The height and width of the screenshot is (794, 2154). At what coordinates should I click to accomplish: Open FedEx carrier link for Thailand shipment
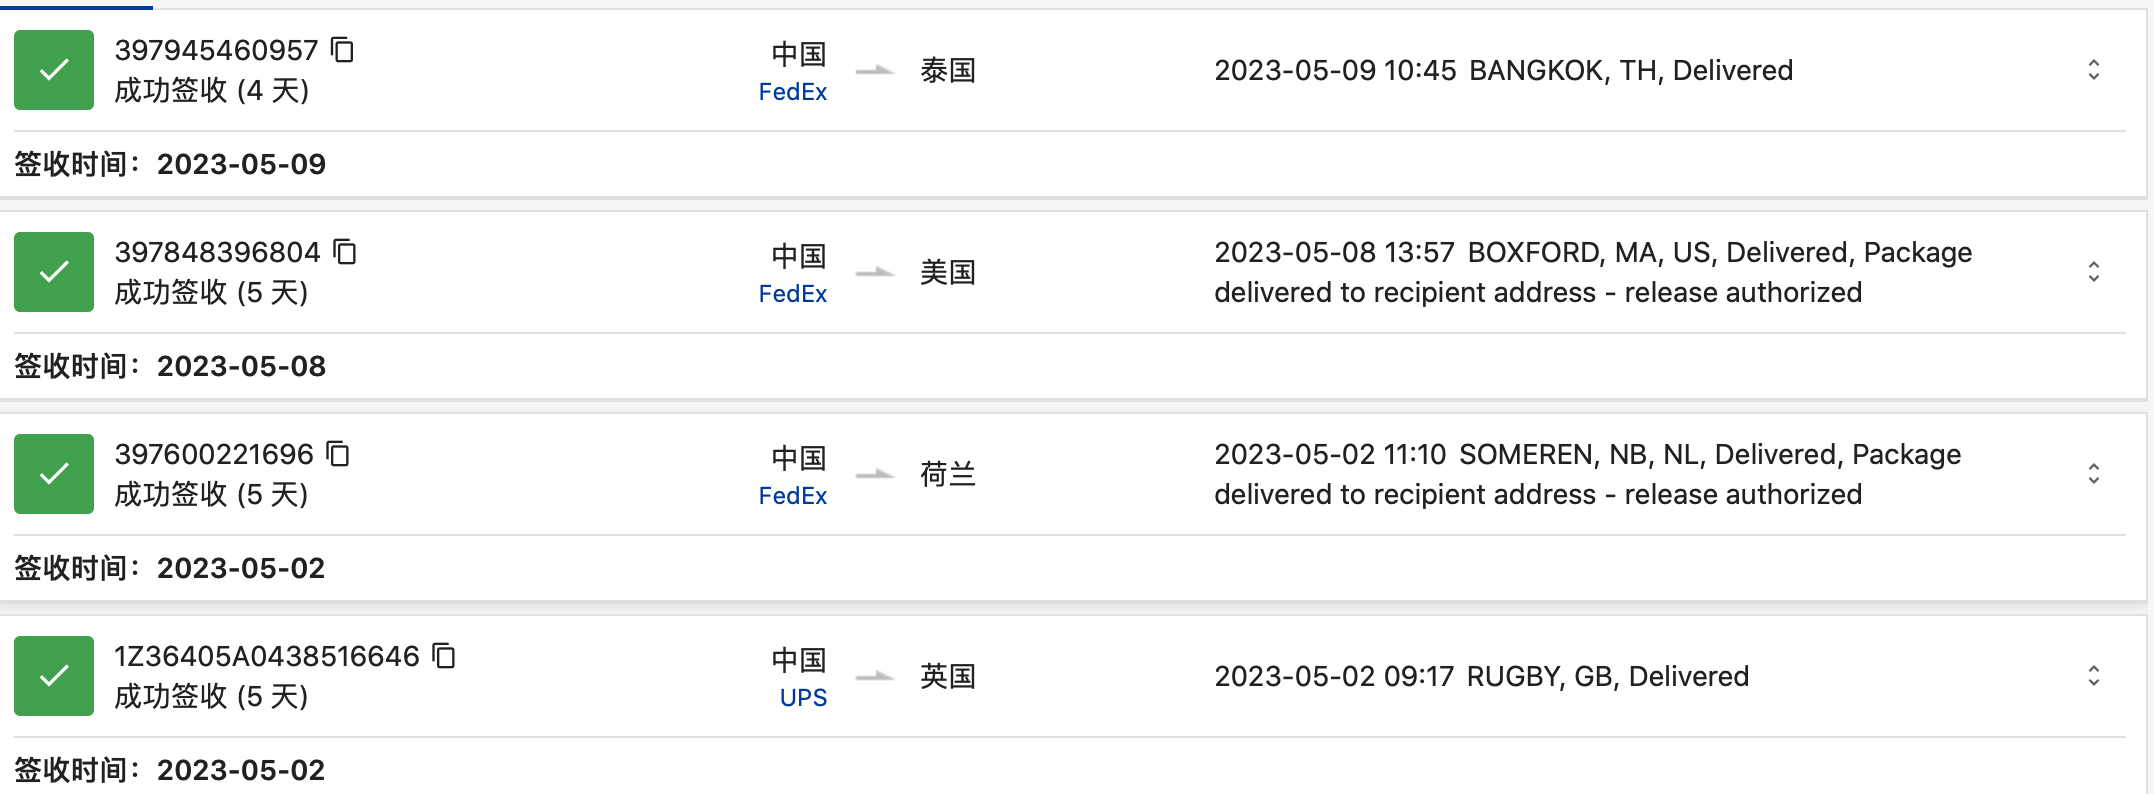[792, 92]
